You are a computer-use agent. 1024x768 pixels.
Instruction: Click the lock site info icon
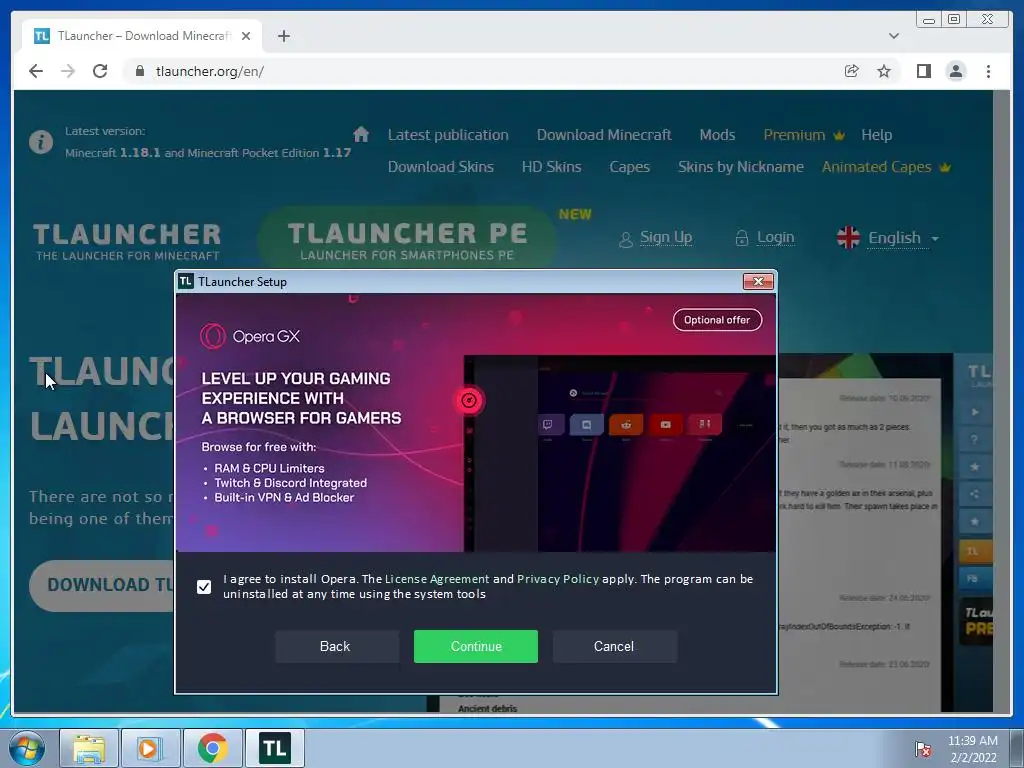coord(140,71)
